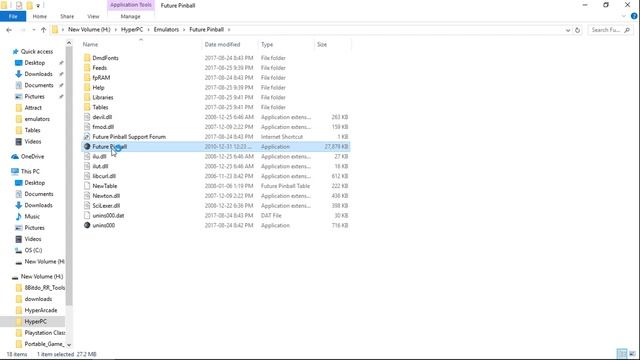Switch to the Home ribbon tab
The width and height of the screenshot is (640, 360).
[40, 16]
